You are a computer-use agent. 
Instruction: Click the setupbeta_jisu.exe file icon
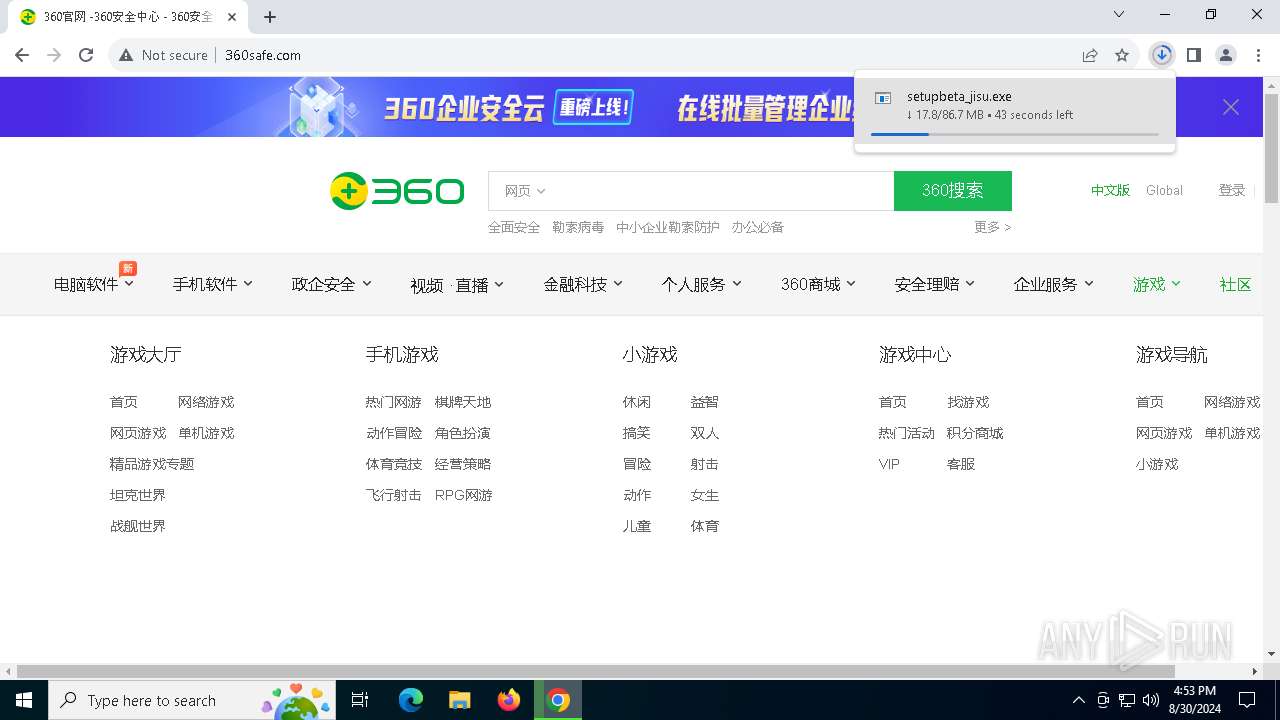pyautogui.click(x=883, y=98)
